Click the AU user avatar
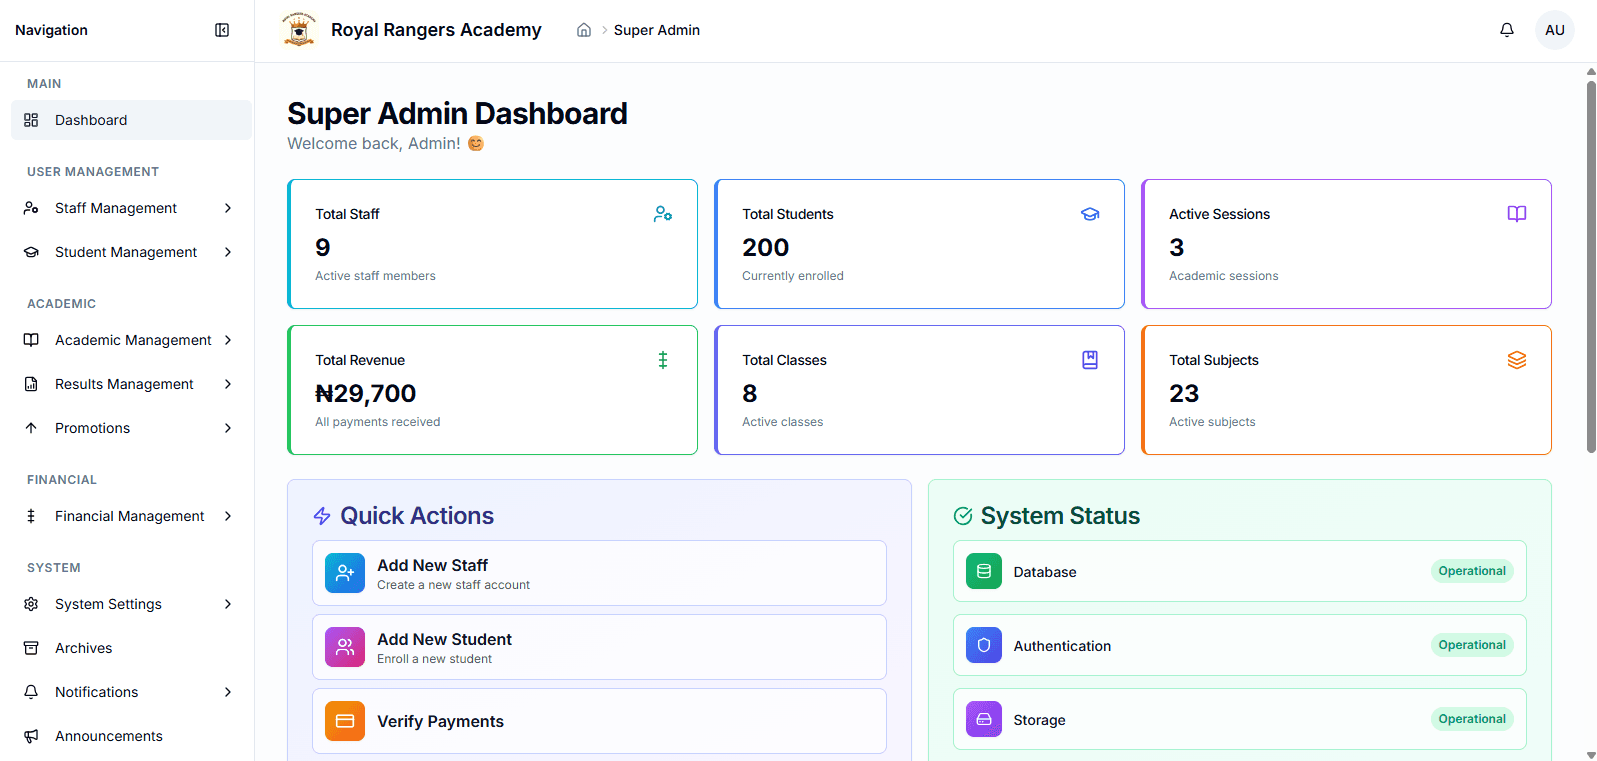 click(1555, 30)
